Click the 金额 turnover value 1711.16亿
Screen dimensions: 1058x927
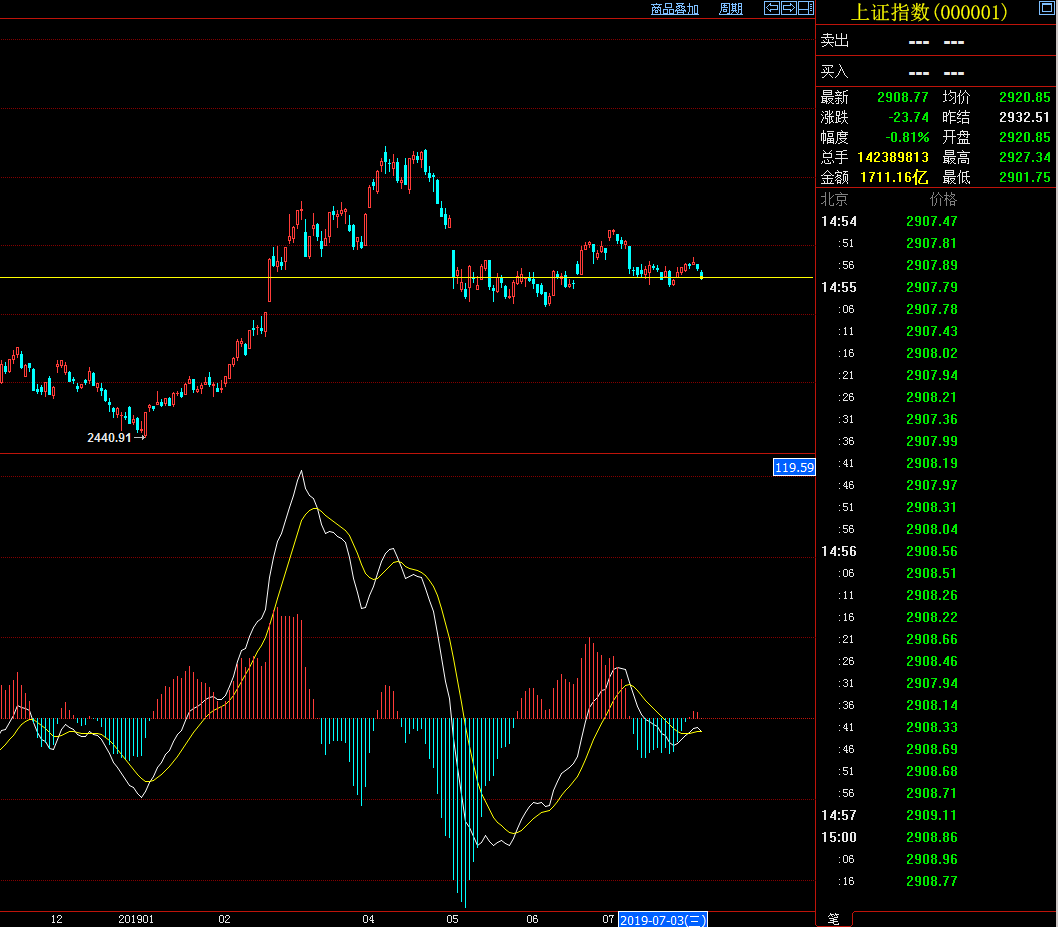click(x=894, y=178)
